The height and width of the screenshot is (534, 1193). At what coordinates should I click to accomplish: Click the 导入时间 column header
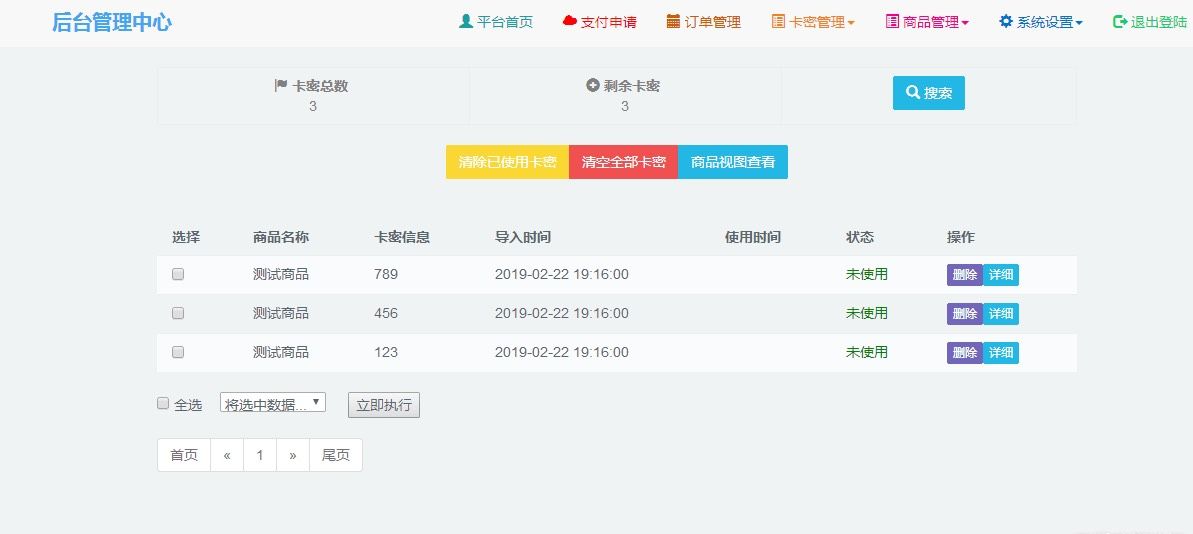pos(523,237)
